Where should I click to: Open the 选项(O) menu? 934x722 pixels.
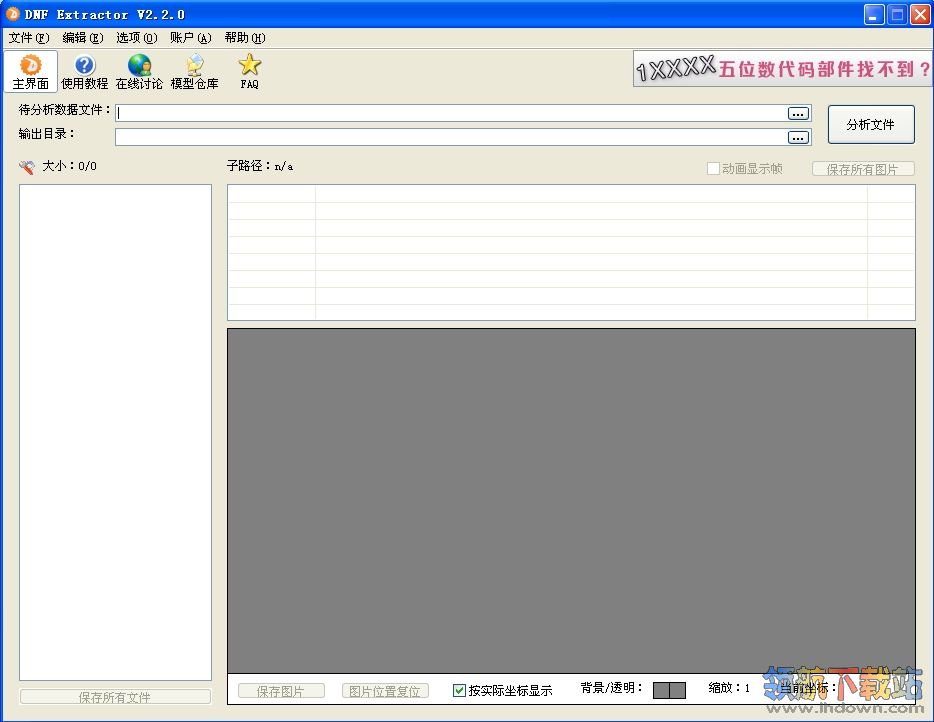[x=136, y=38]
